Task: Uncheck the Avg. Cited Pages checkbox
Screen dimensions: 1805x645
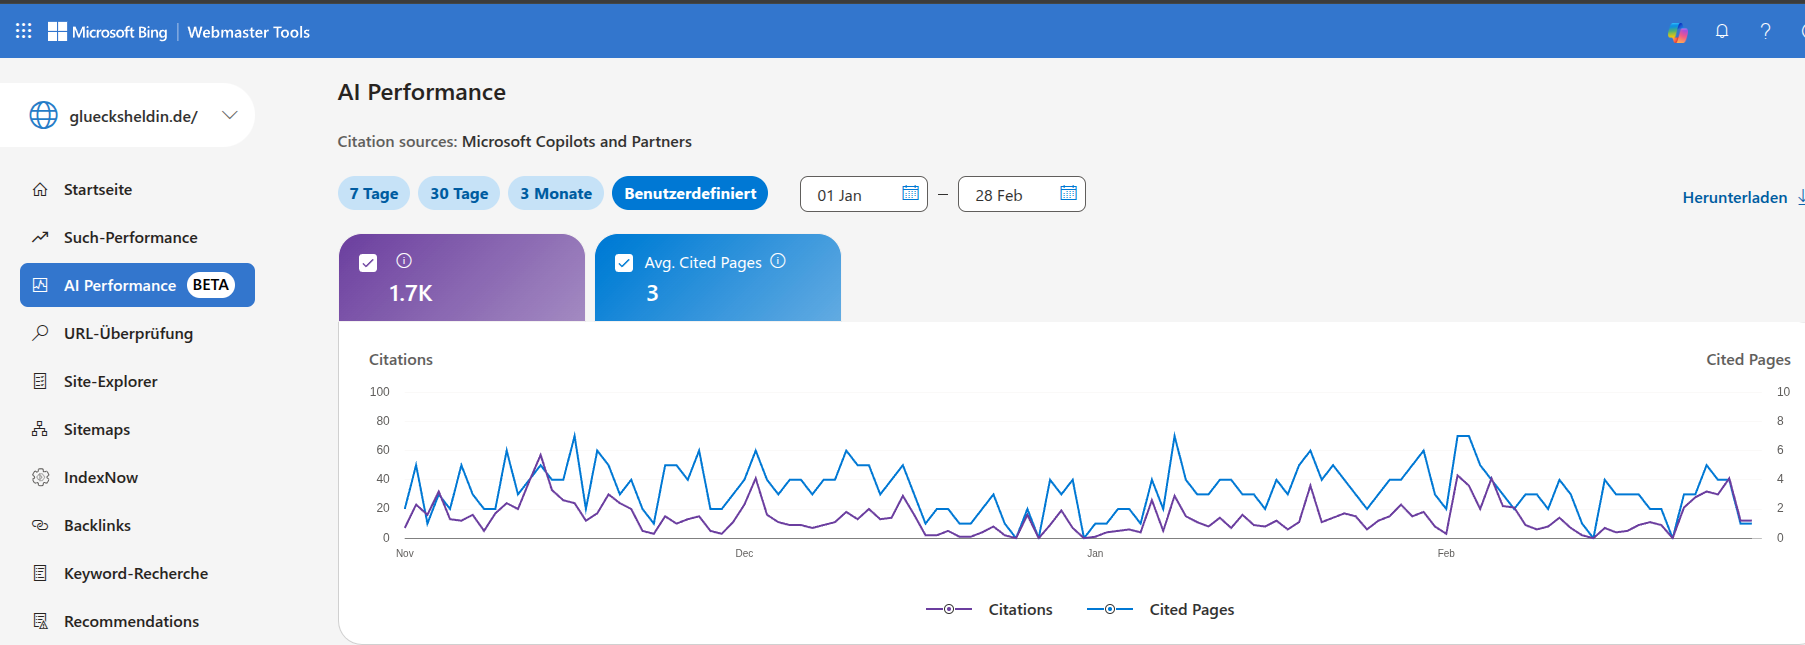Action: click(624, 263)
